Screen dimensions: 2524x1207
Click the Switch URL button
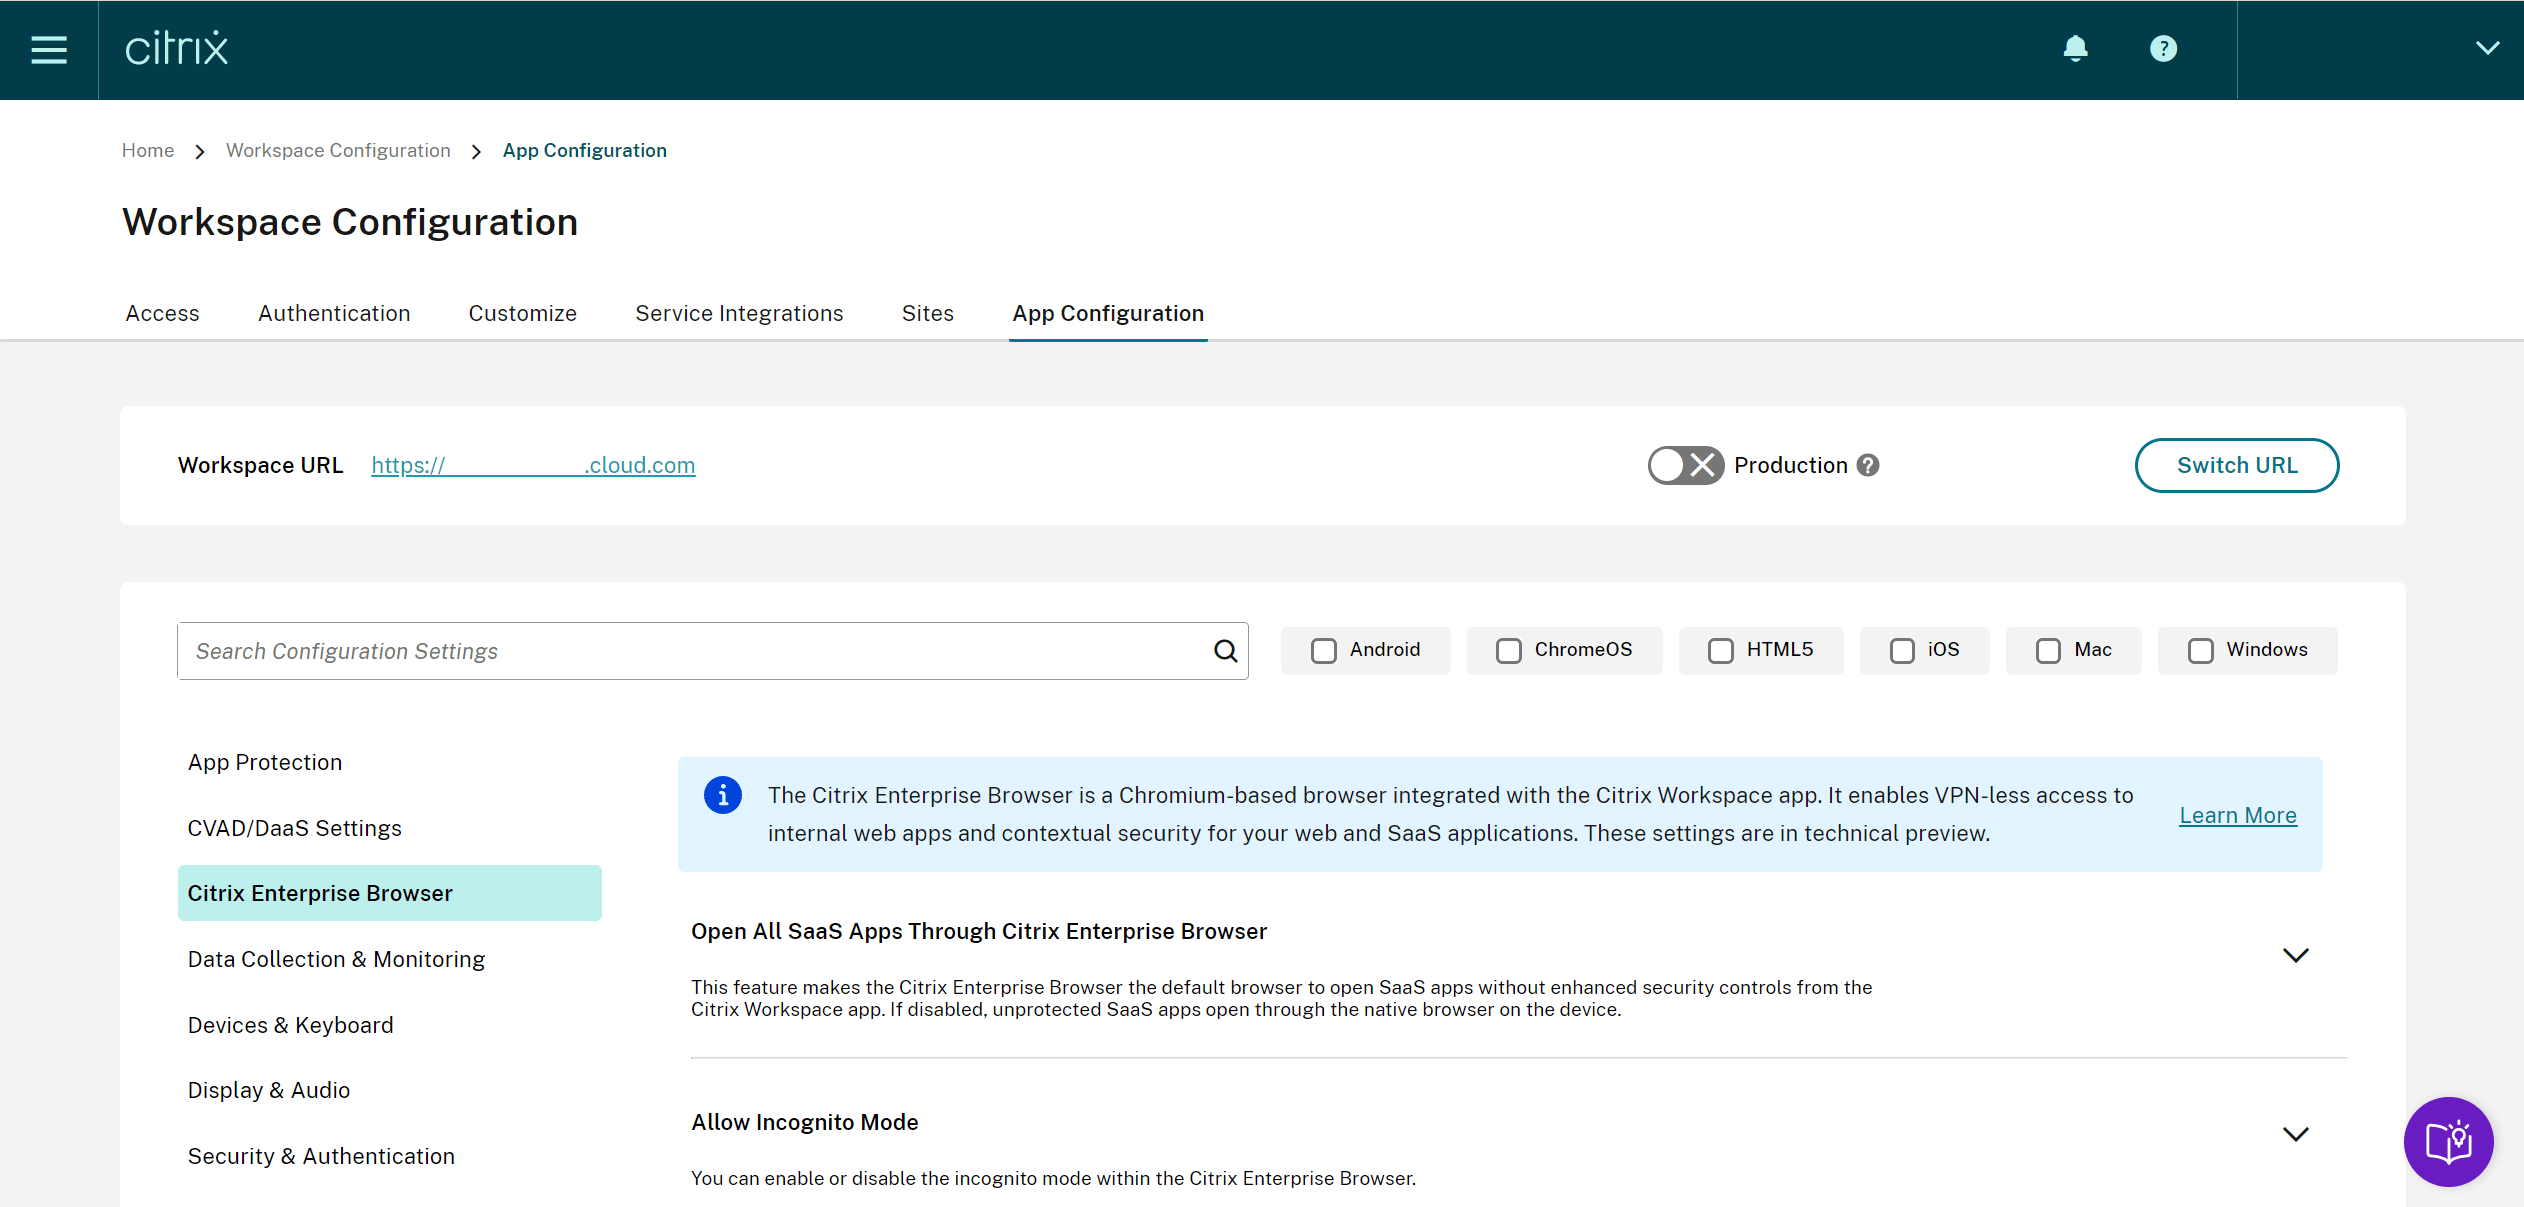tap(2236, 466)
